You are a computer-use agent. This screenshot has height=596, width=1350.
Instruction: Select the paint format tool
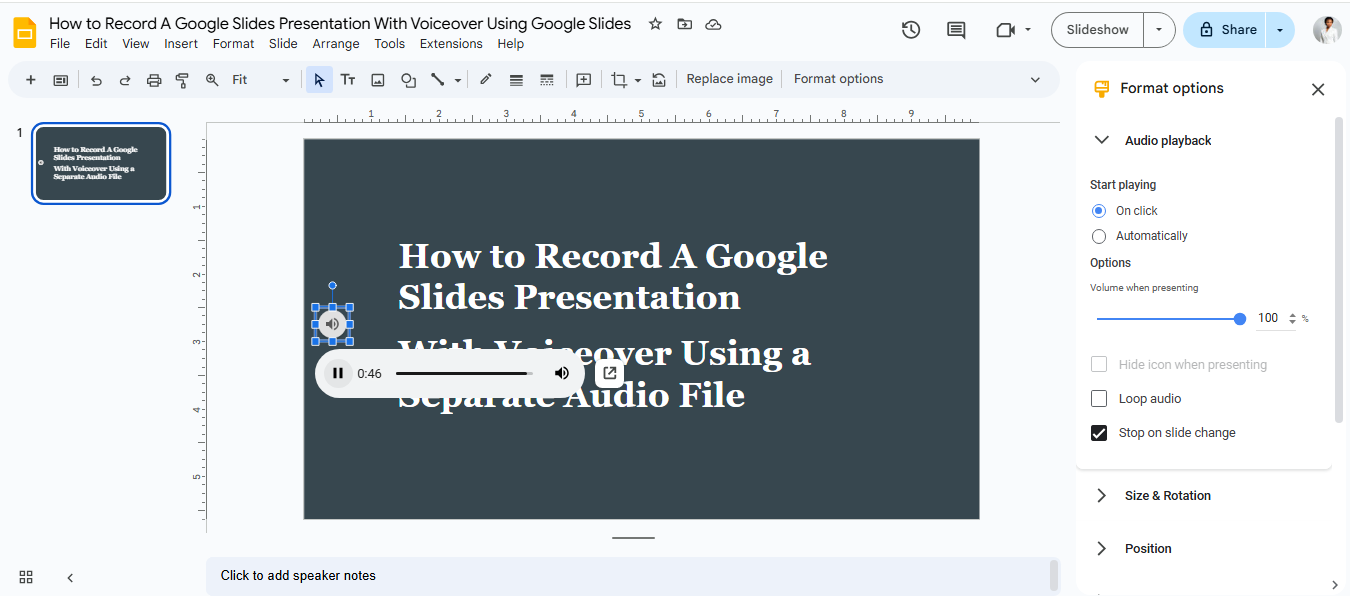[182, 80]
